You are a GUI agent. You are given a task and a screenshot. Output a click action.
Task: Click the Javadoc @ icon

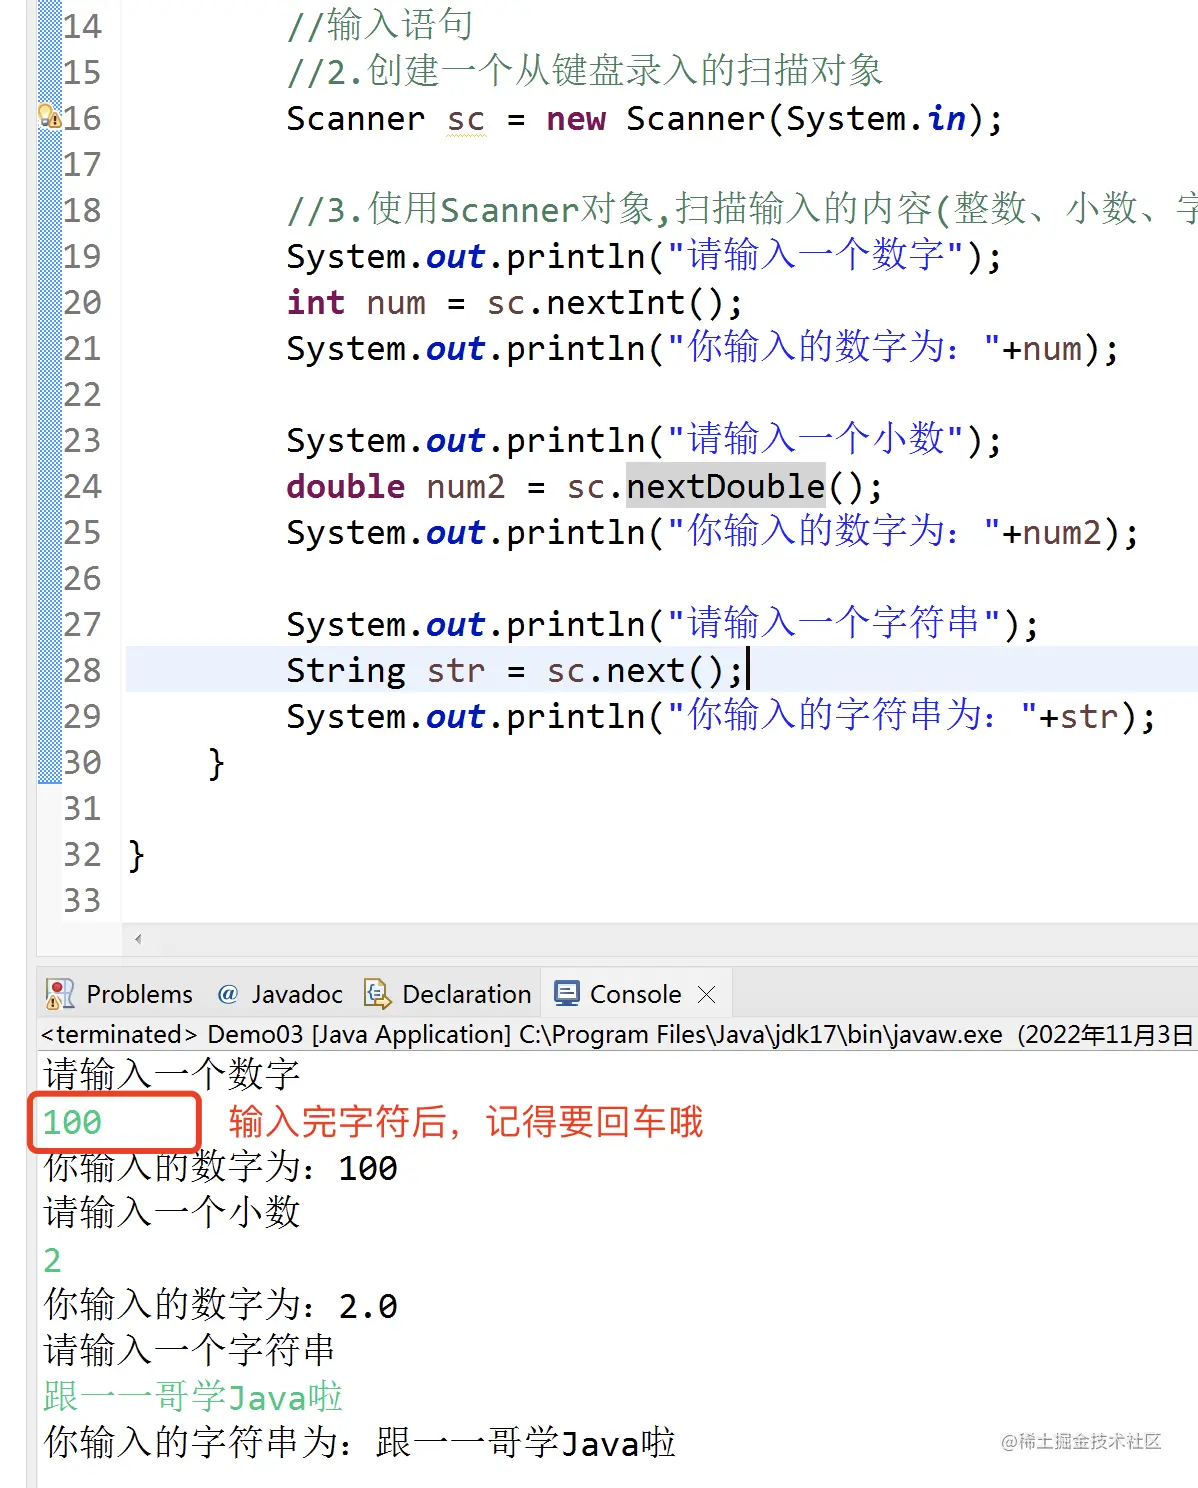(x=228, y=994)
